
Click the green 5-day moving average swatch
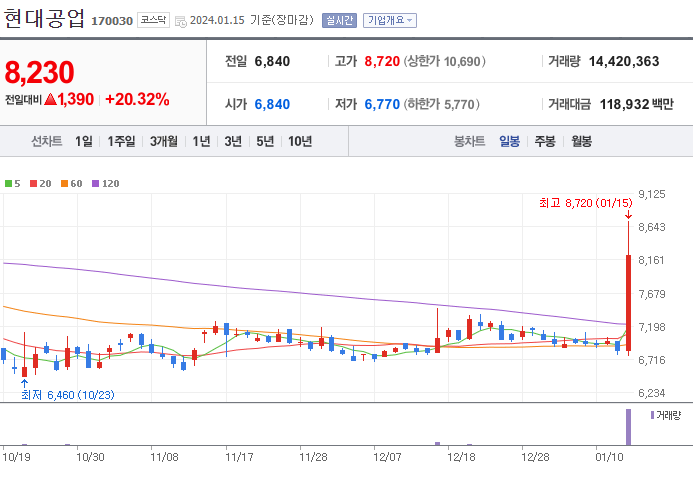tap(8, 183)
